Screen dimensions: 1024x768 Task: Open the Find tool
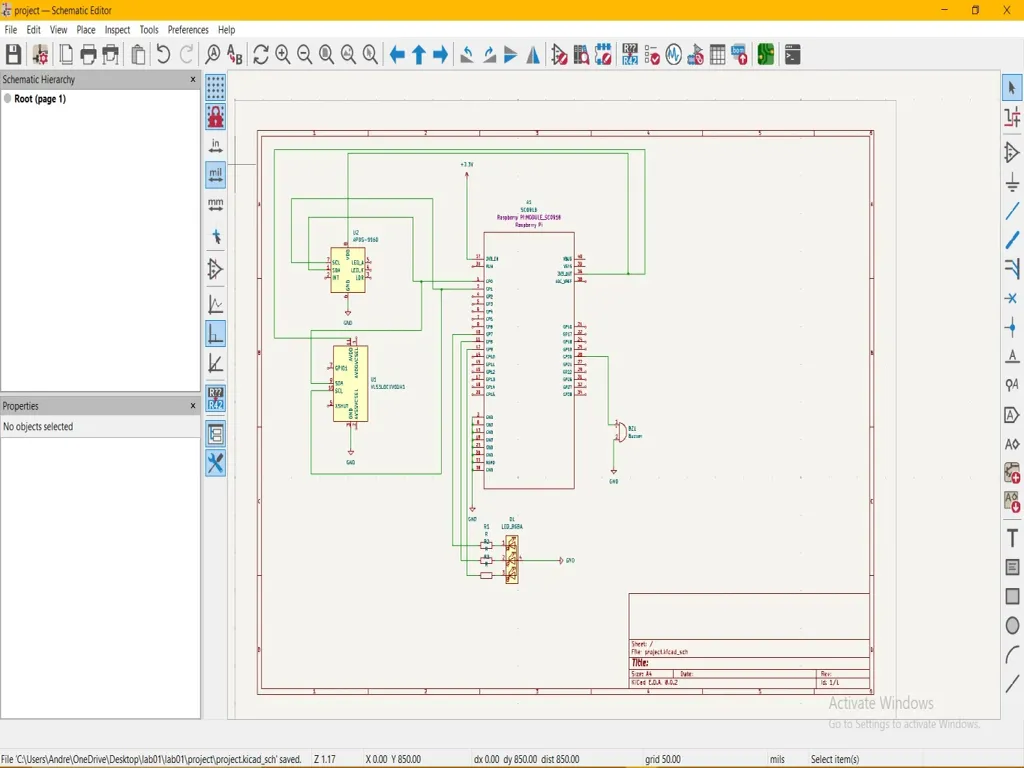pos(212,55)
